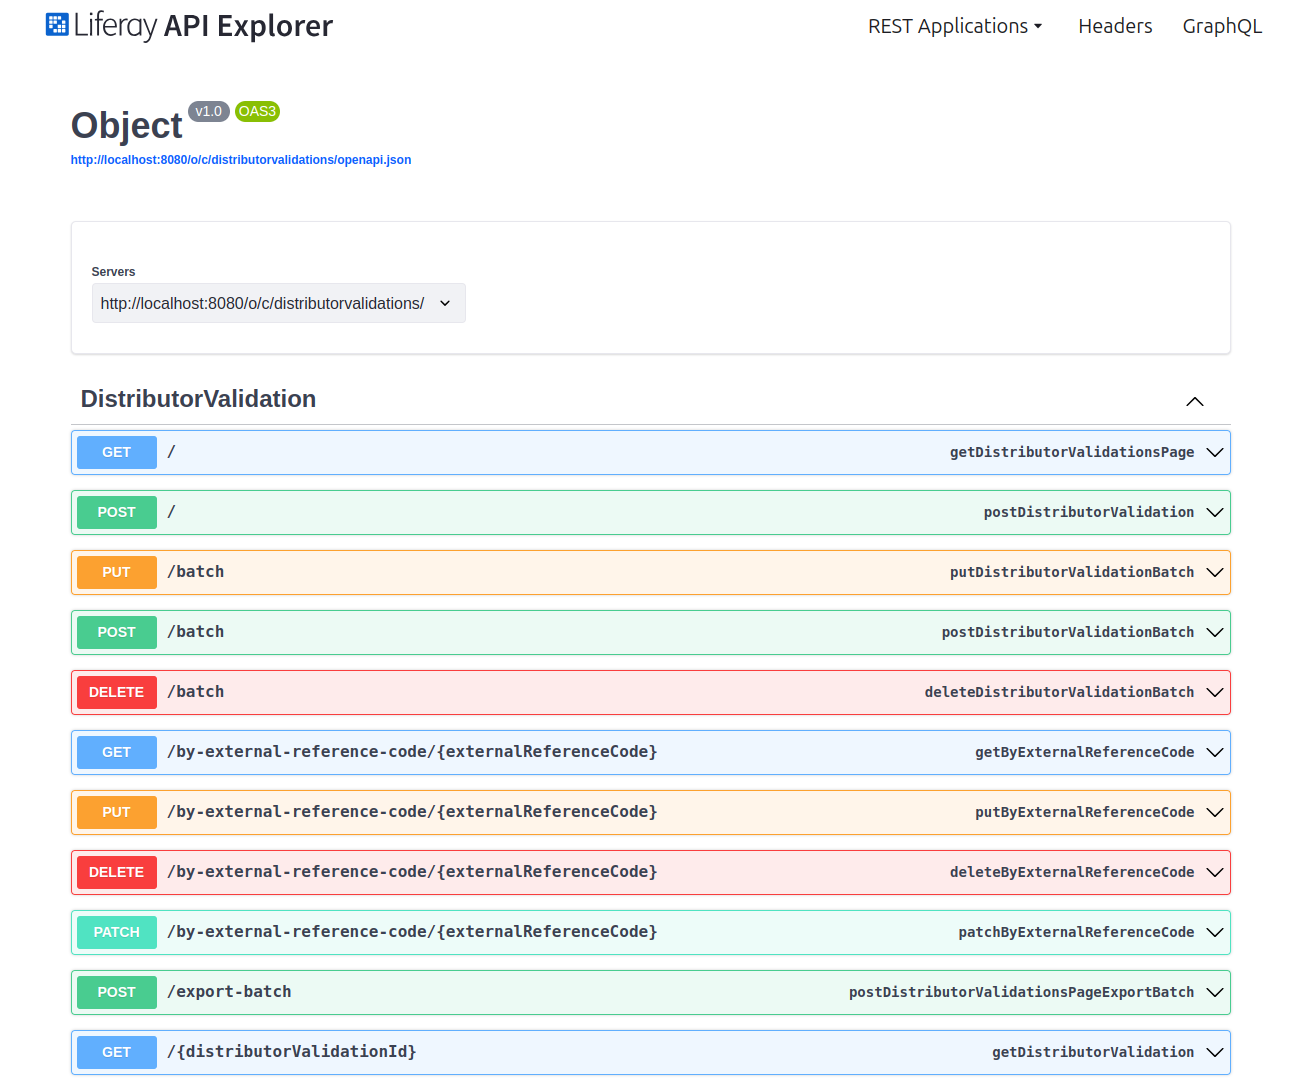Expand postDistributorValidationsPageExportBatch chevron arrow
This screenshot has height=1083, width=1296.
click(1214, 992)
